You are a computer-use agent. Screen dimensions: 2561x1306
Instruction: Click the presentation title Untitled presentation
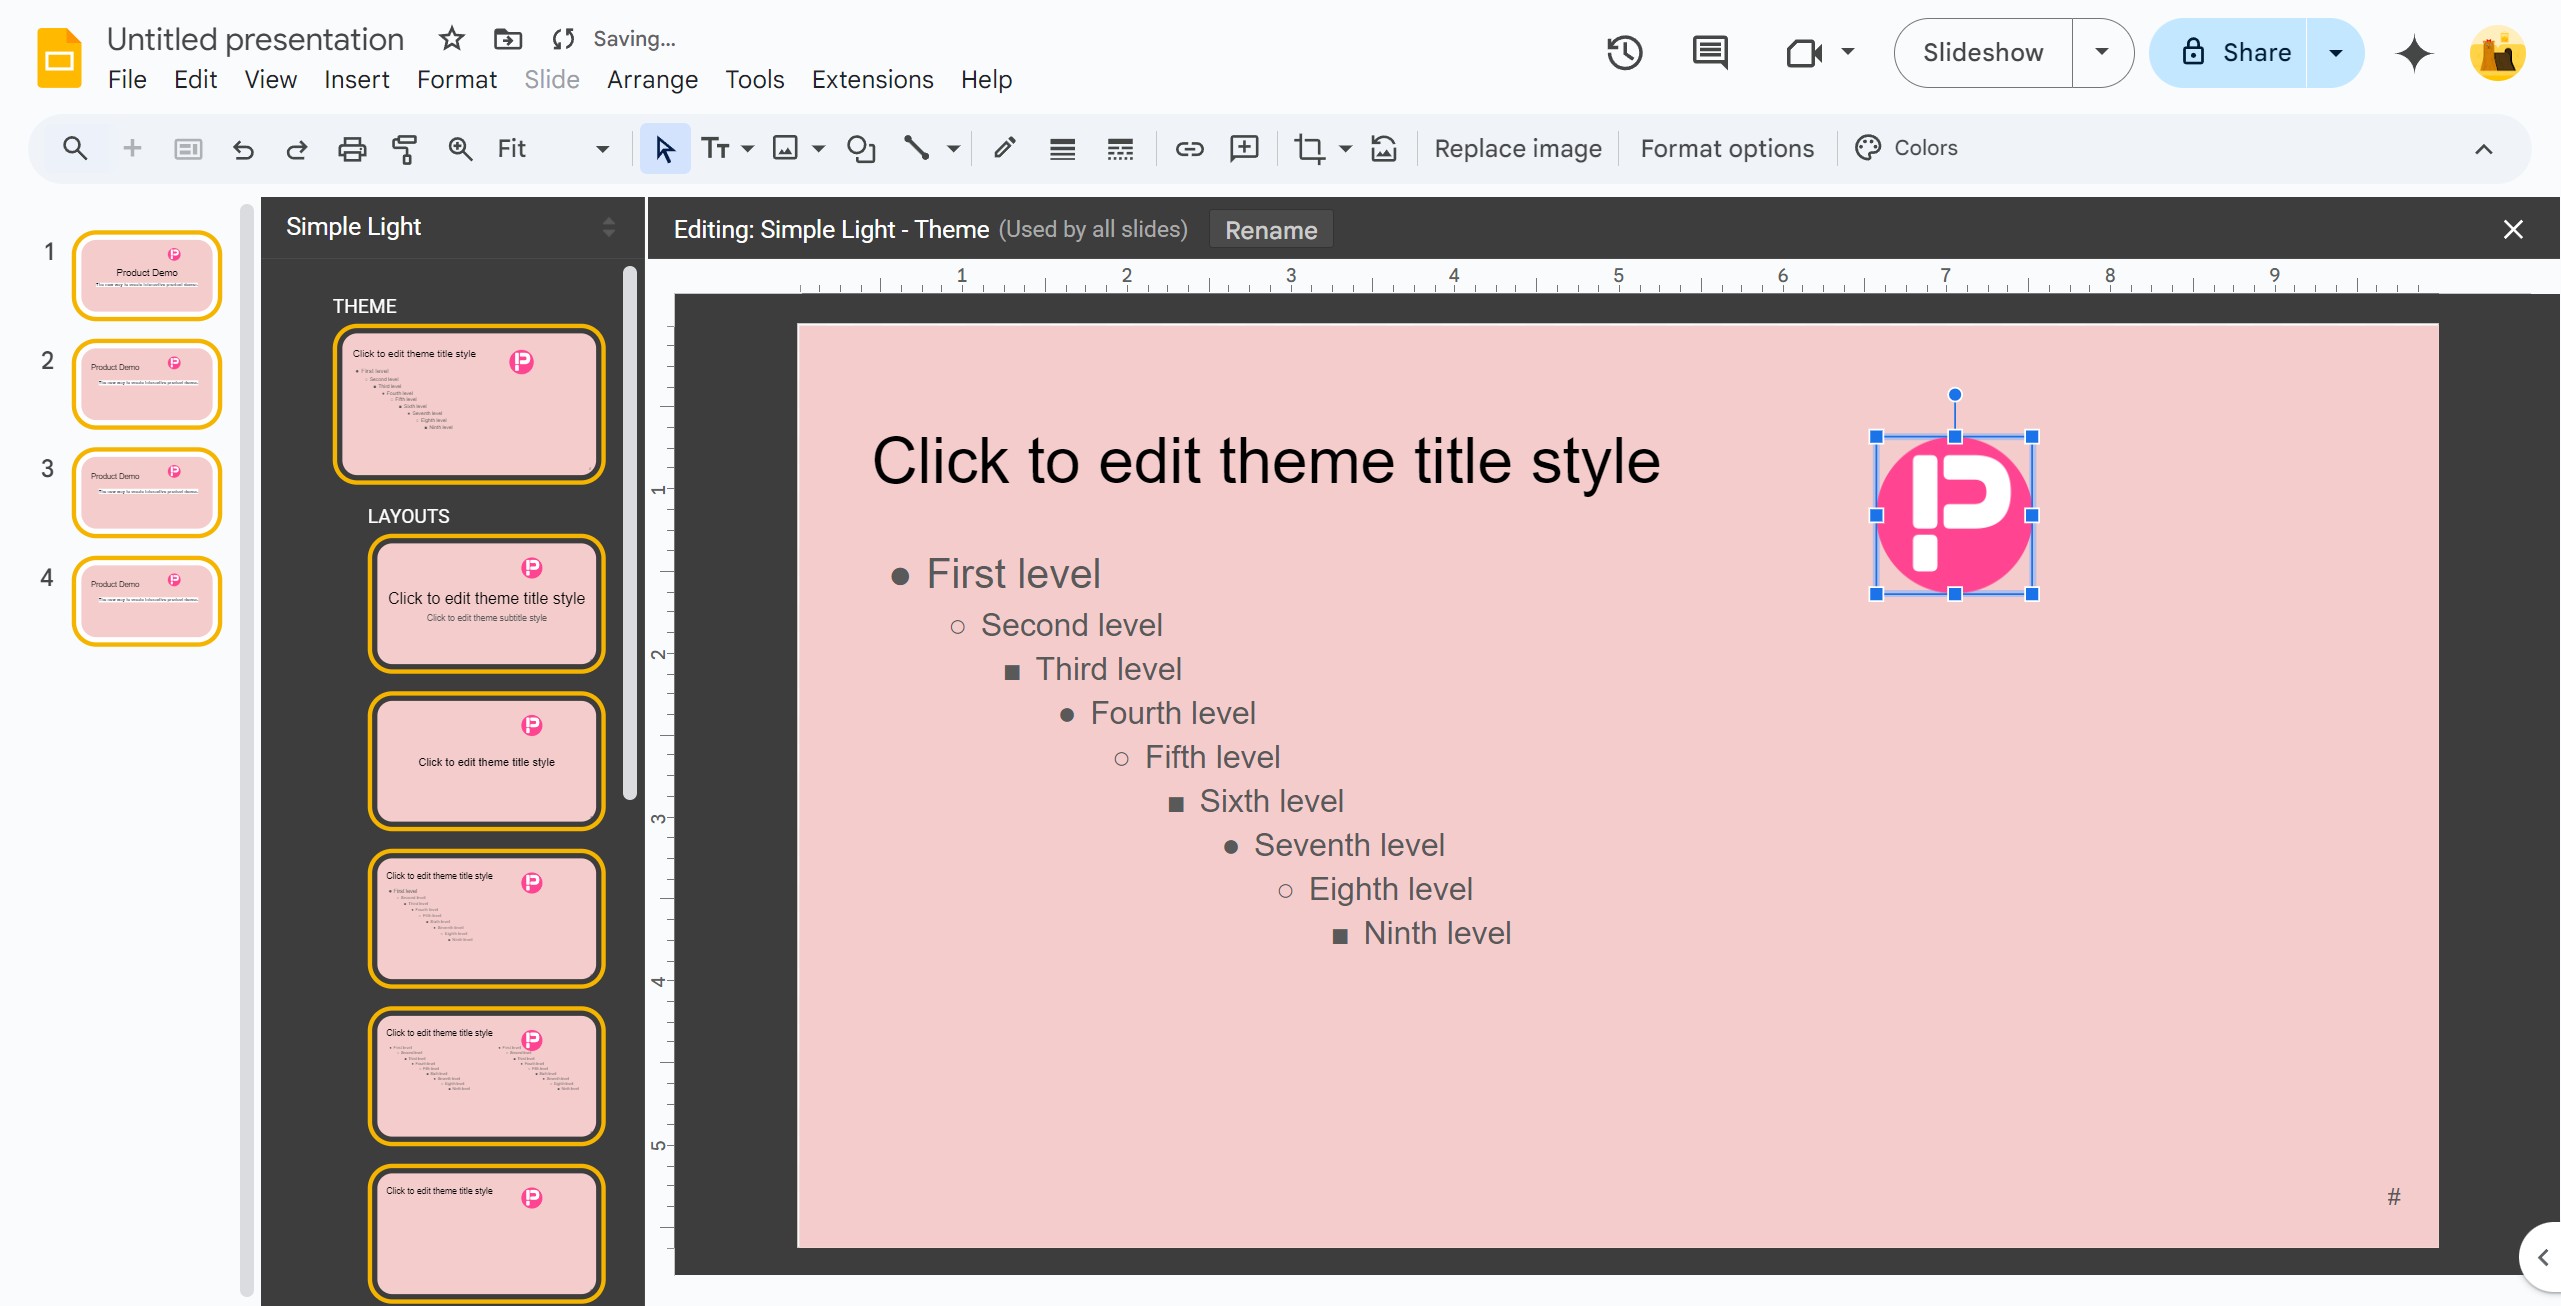(255, 39)
